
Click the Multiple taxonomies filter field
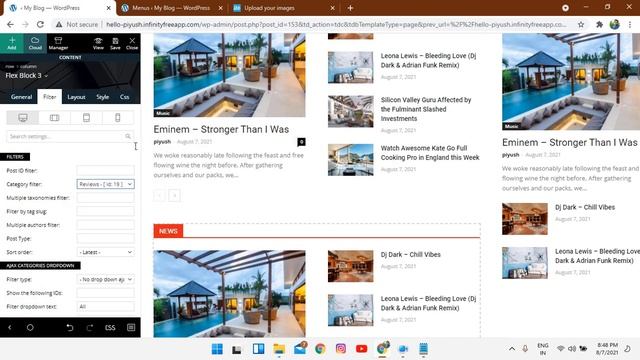click(x=105, y=198)
